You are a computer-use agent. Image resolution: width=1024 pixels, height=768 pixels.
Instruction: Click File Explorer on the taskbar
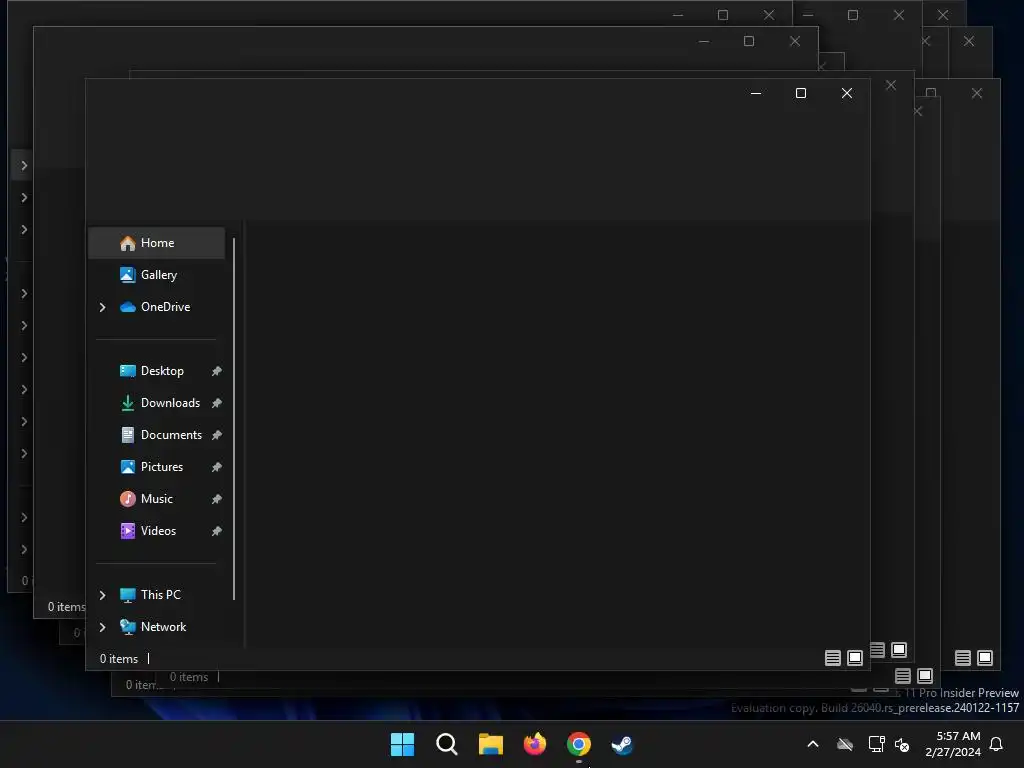tap(490, 744)
